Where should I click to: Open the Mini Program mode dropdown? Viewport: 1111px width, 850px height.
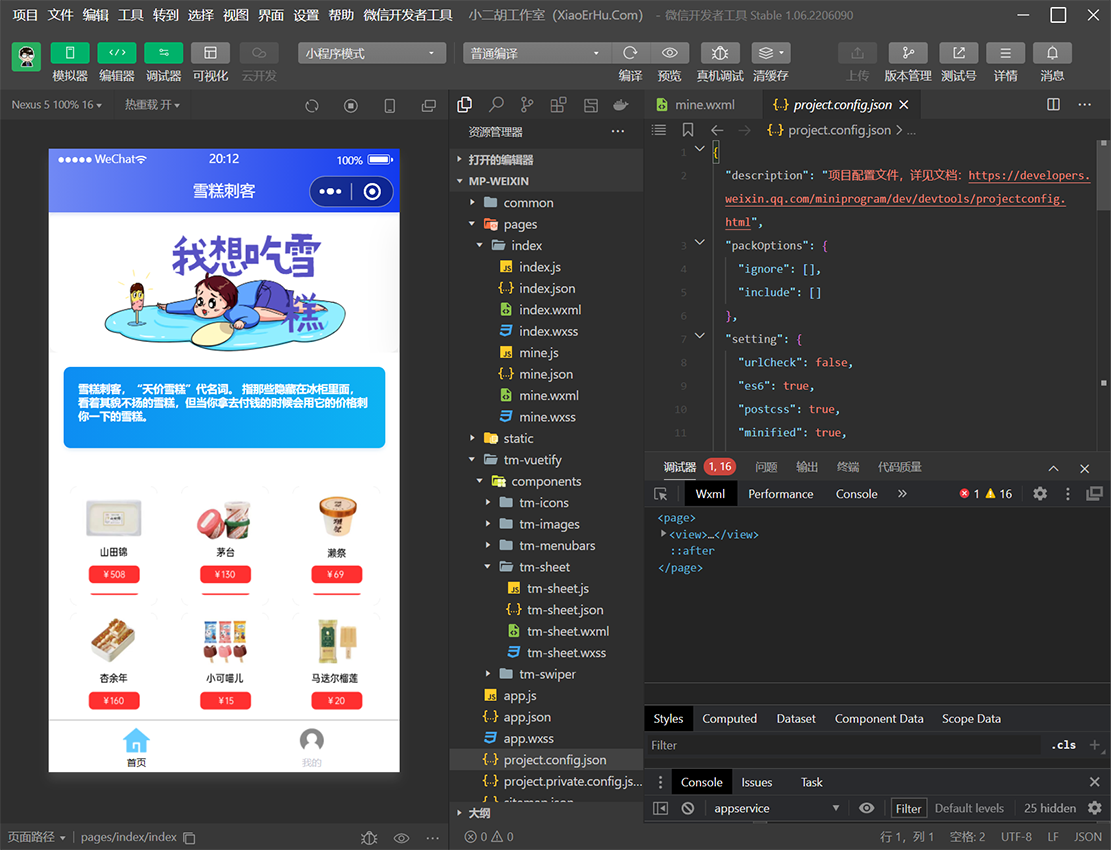coord(372,53)
